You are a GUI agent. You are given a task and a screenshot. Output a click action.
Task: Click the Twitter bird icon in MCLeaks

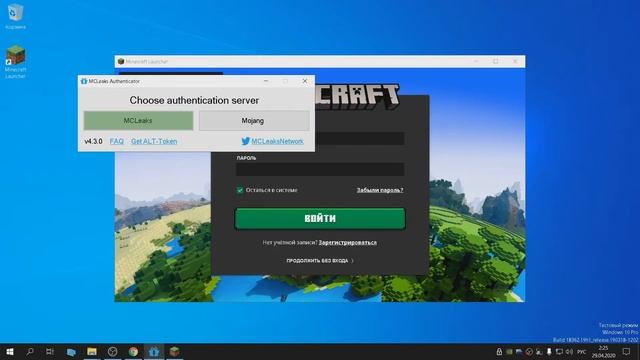tap(245, 141)
